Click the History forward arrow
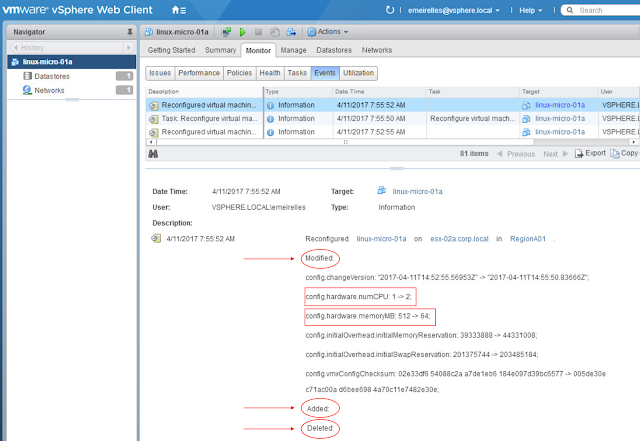The height and width of the screenshot is (441, 640). click(129, 48)
